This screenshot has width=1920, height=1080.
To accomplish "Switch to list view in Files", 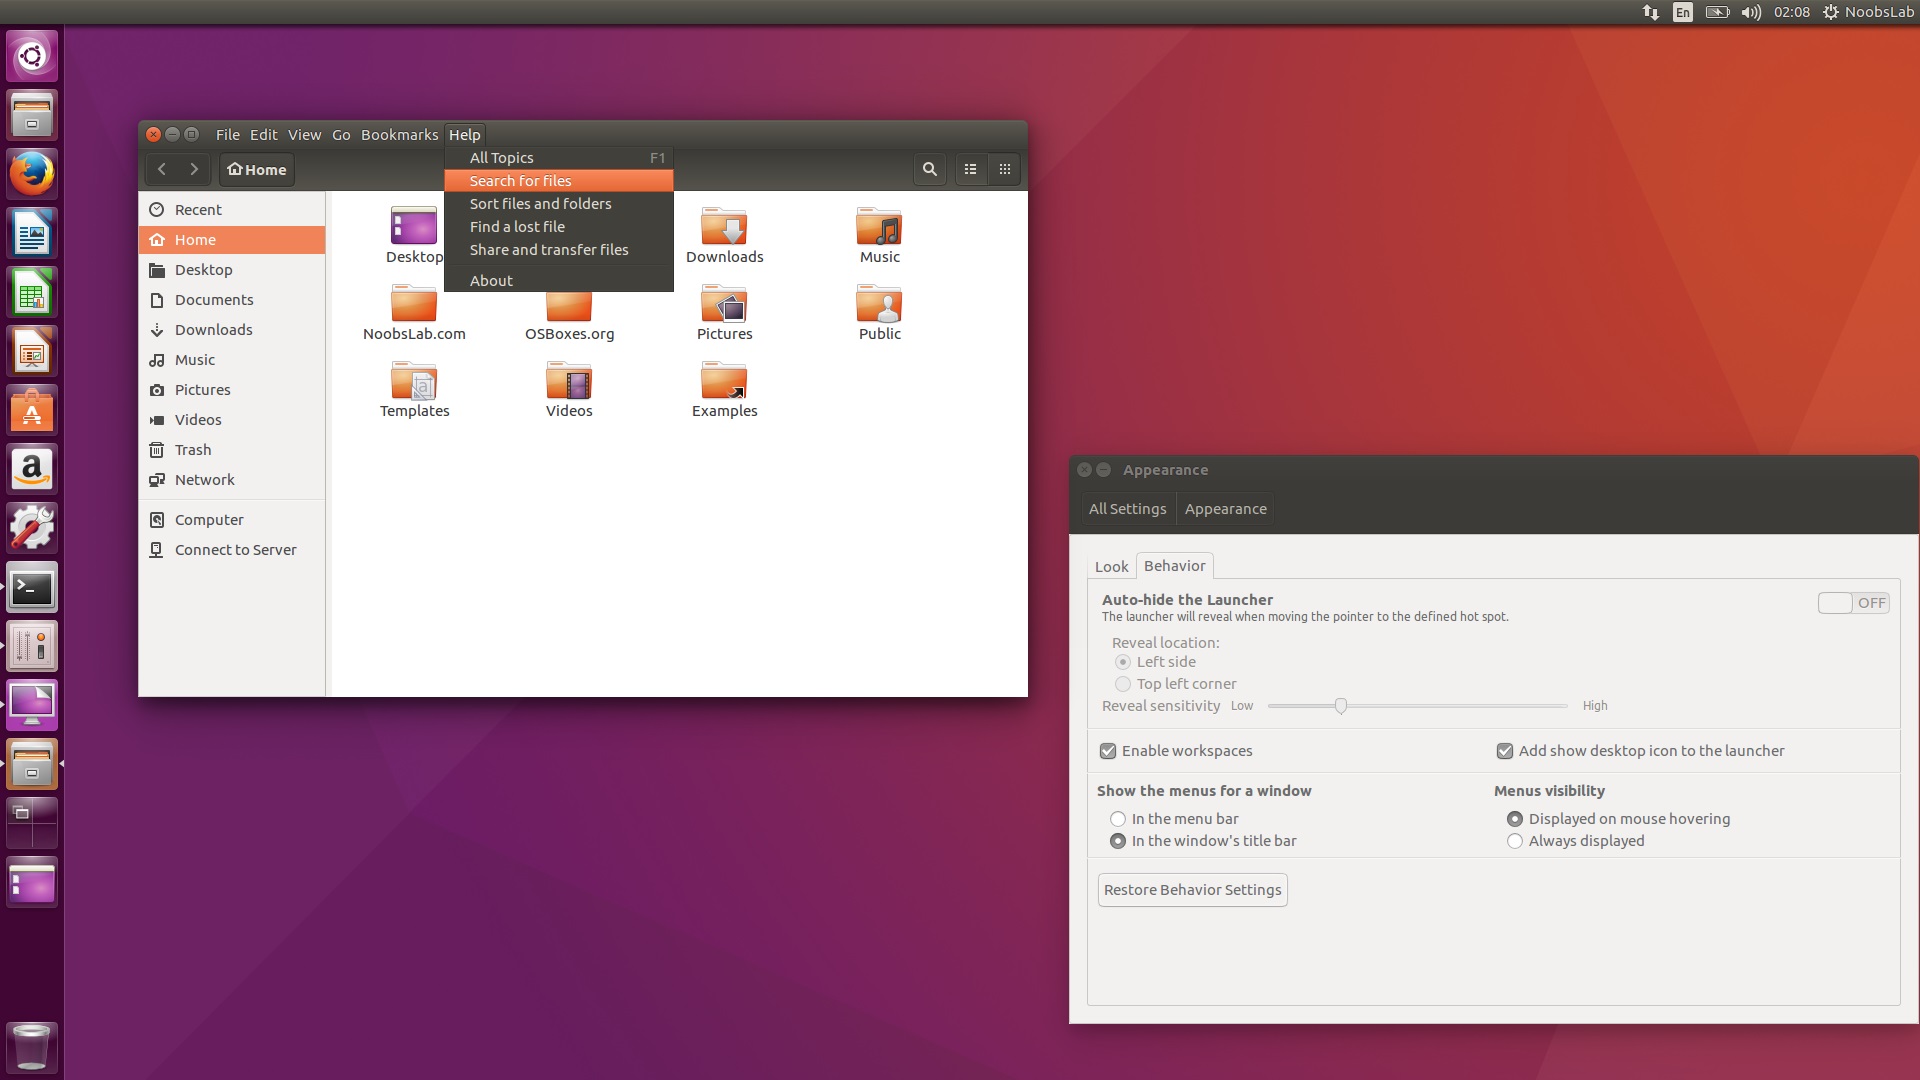I will point(970,170).
